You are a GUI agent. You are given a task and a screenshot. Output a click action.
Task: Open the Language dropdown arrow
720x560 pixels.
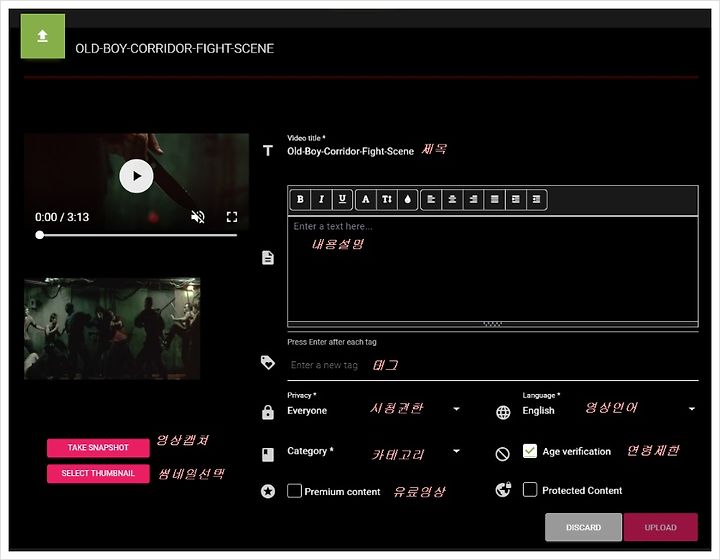click(x=692, y=409)
